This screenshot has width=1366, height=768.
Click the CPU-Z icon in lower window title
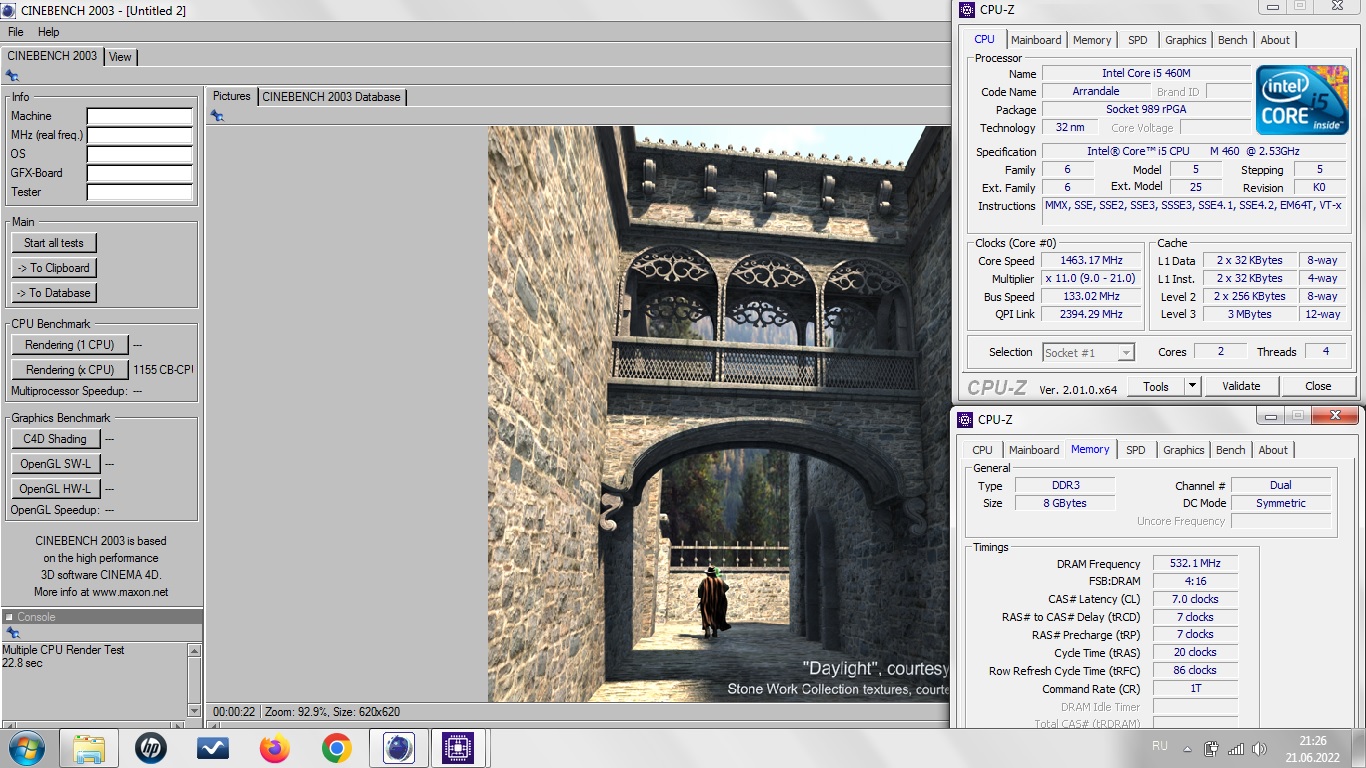coord(965,420)
